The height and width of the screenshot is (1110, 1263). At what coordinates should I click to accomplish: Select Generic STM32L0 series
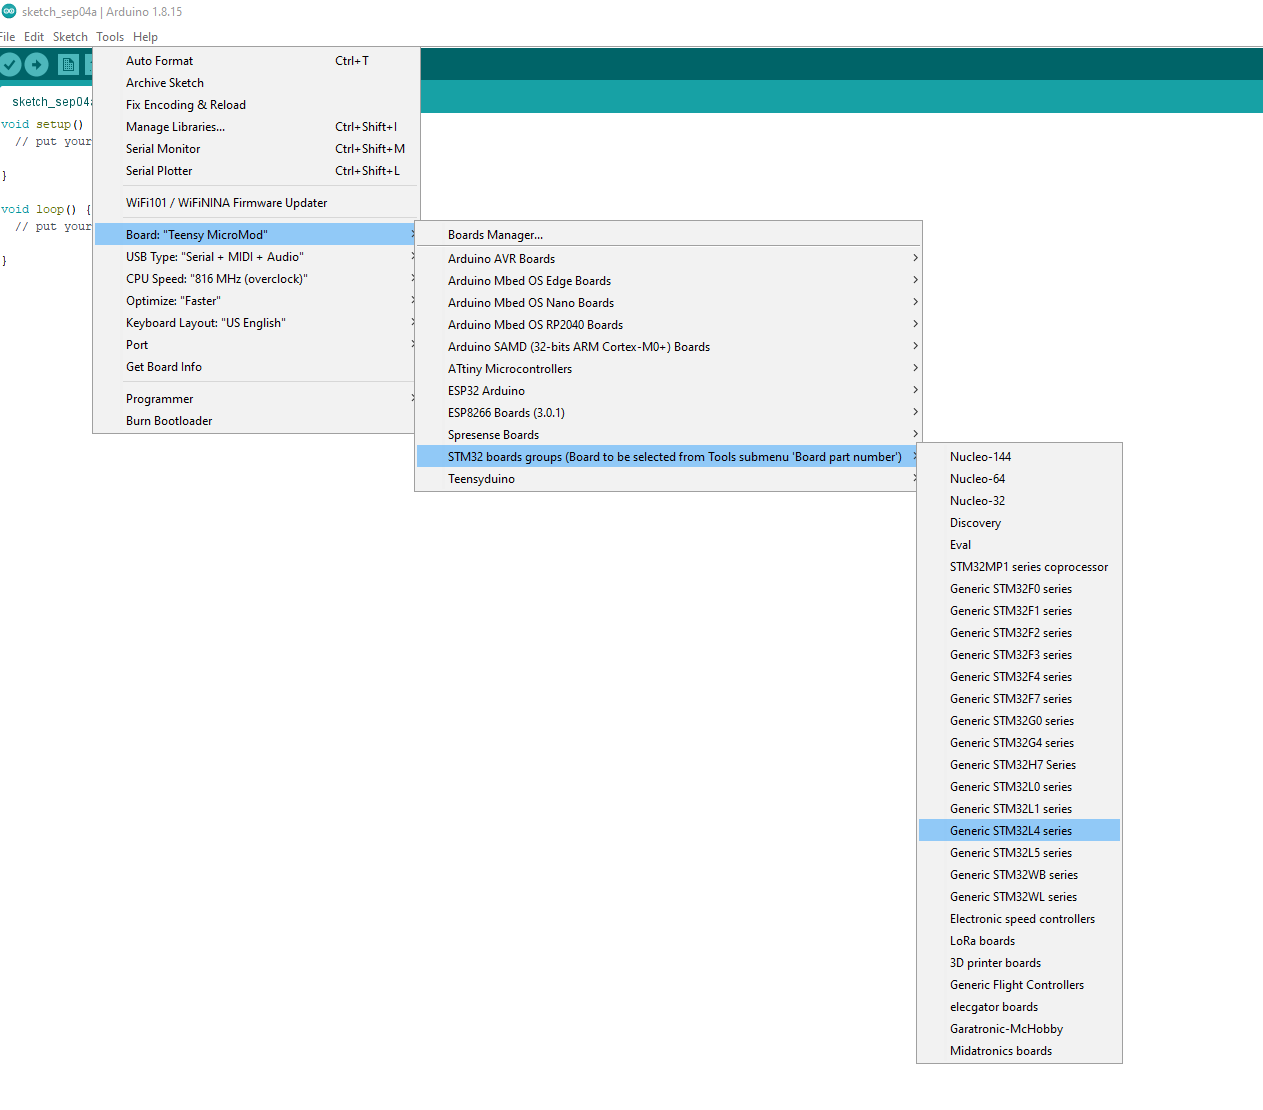pyautogui.click(x=1019, y=787)
